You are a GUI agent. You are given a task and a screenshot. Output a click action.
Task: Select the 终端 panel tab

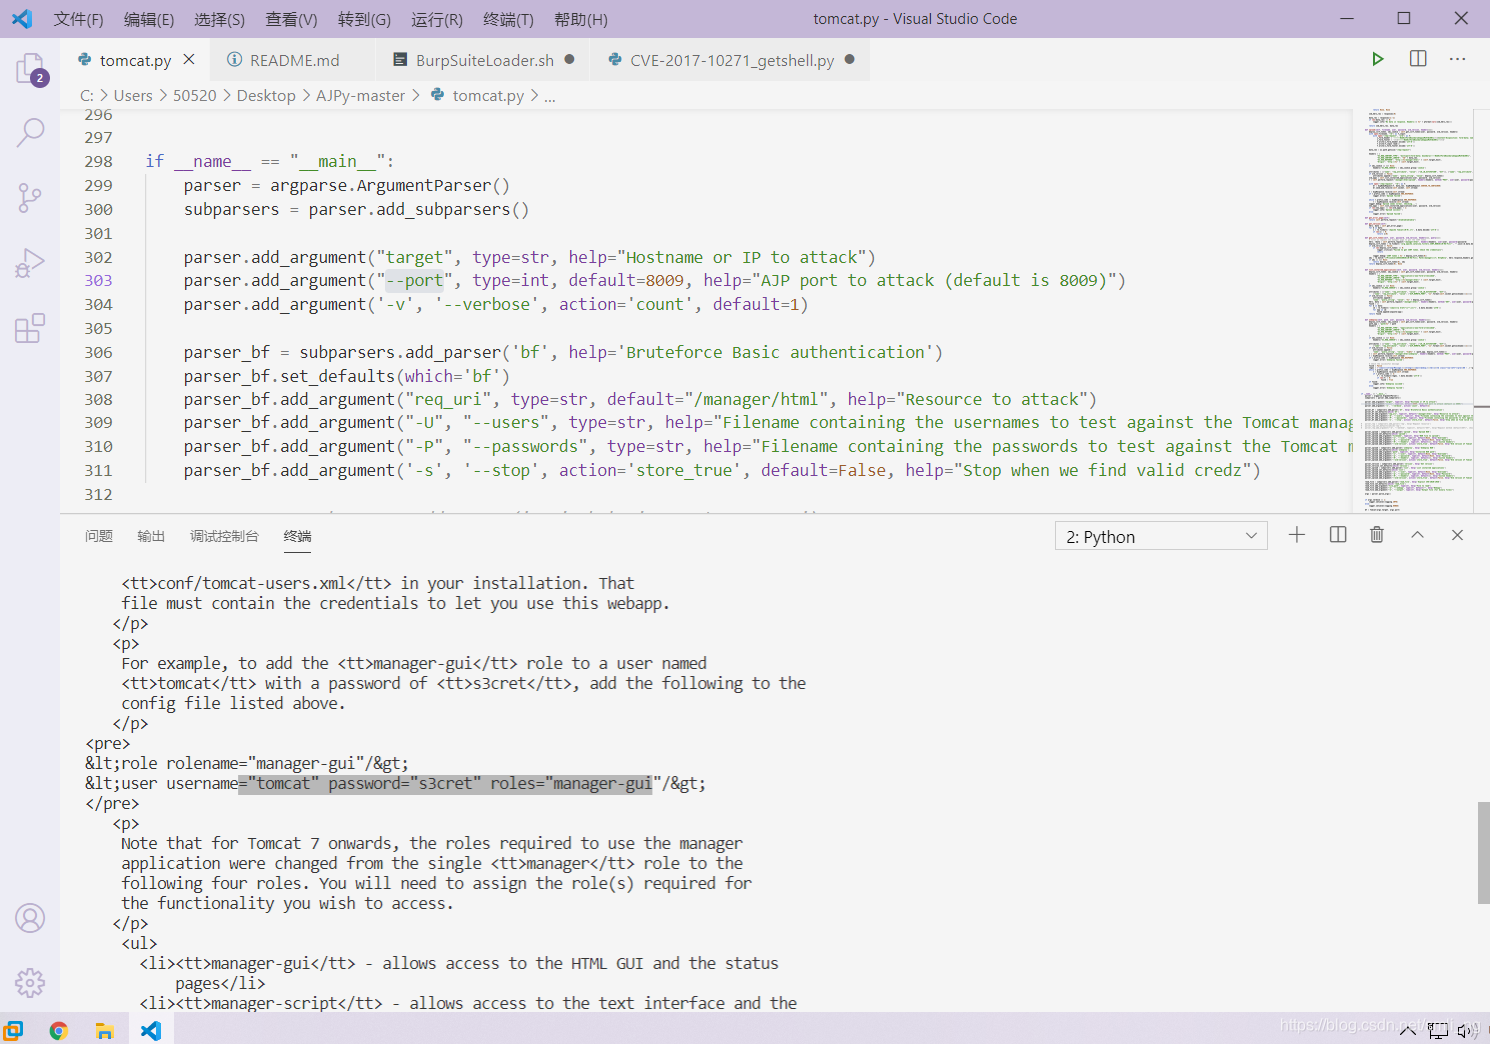(x=297, y=536)
